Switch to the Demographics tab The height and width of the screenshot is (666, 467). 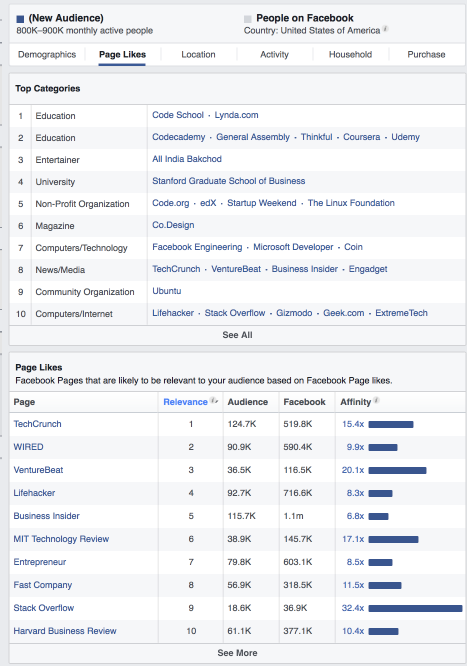point(47,54)
